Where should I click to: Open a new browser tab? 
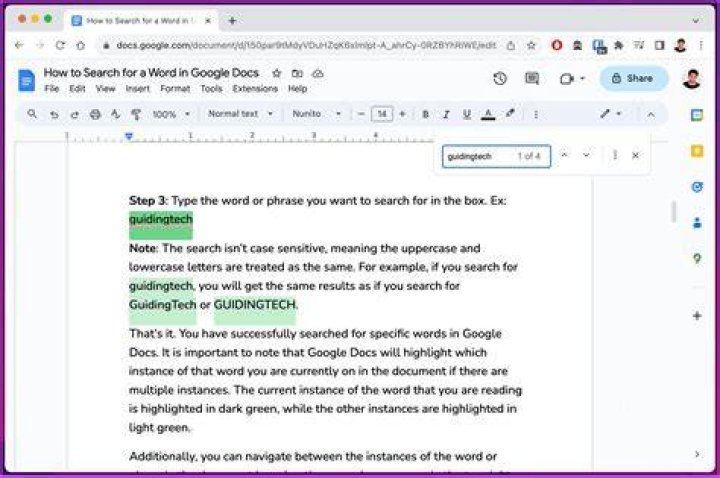point(232,21)
